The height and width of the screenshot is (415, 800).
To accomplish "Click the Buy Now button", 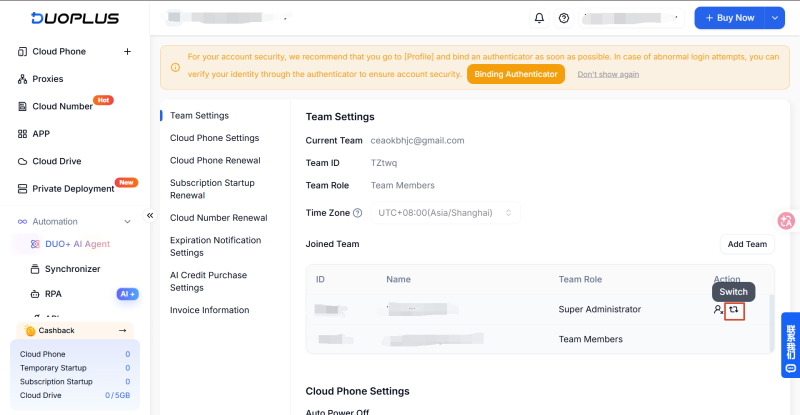I will click(730, 18).
